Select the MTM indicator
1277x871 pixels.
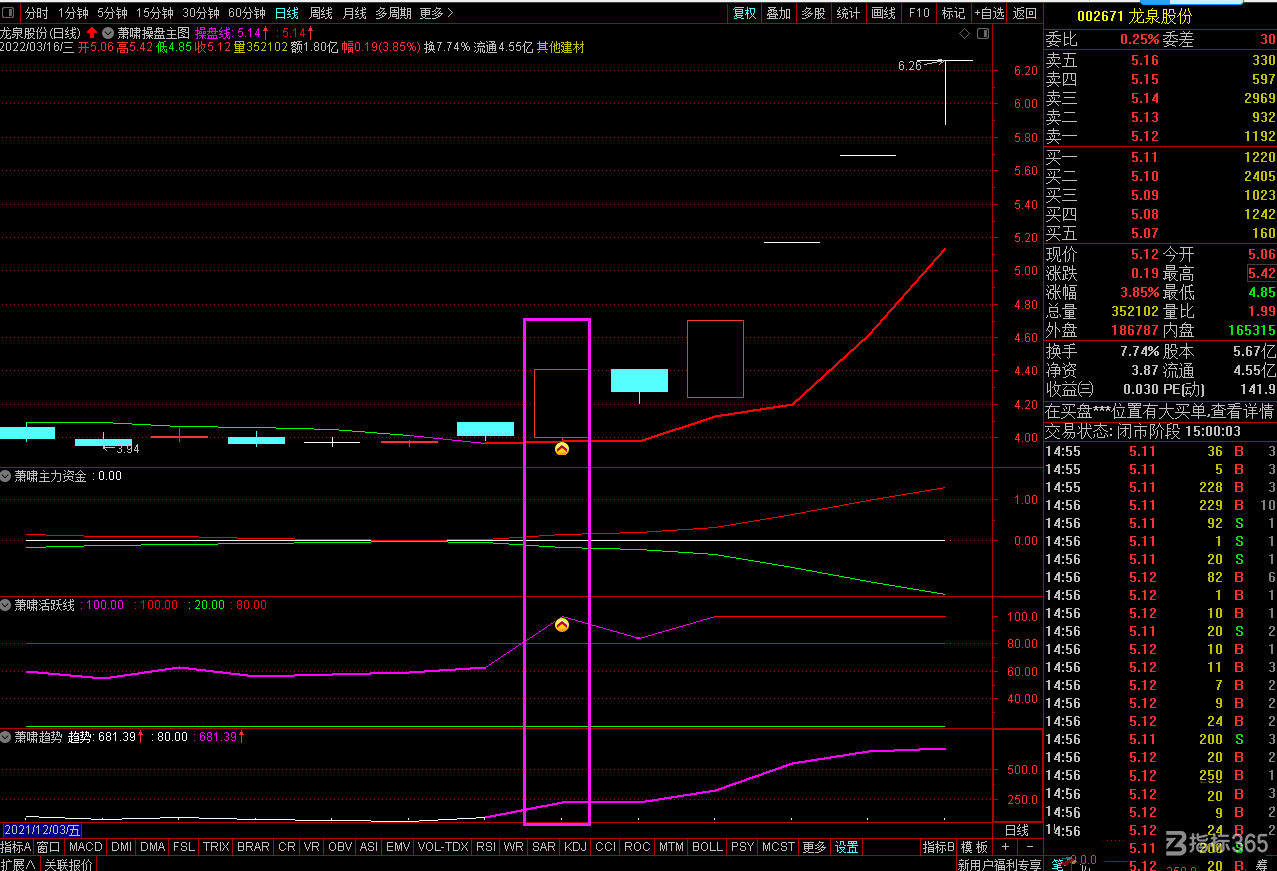[671, 847]
